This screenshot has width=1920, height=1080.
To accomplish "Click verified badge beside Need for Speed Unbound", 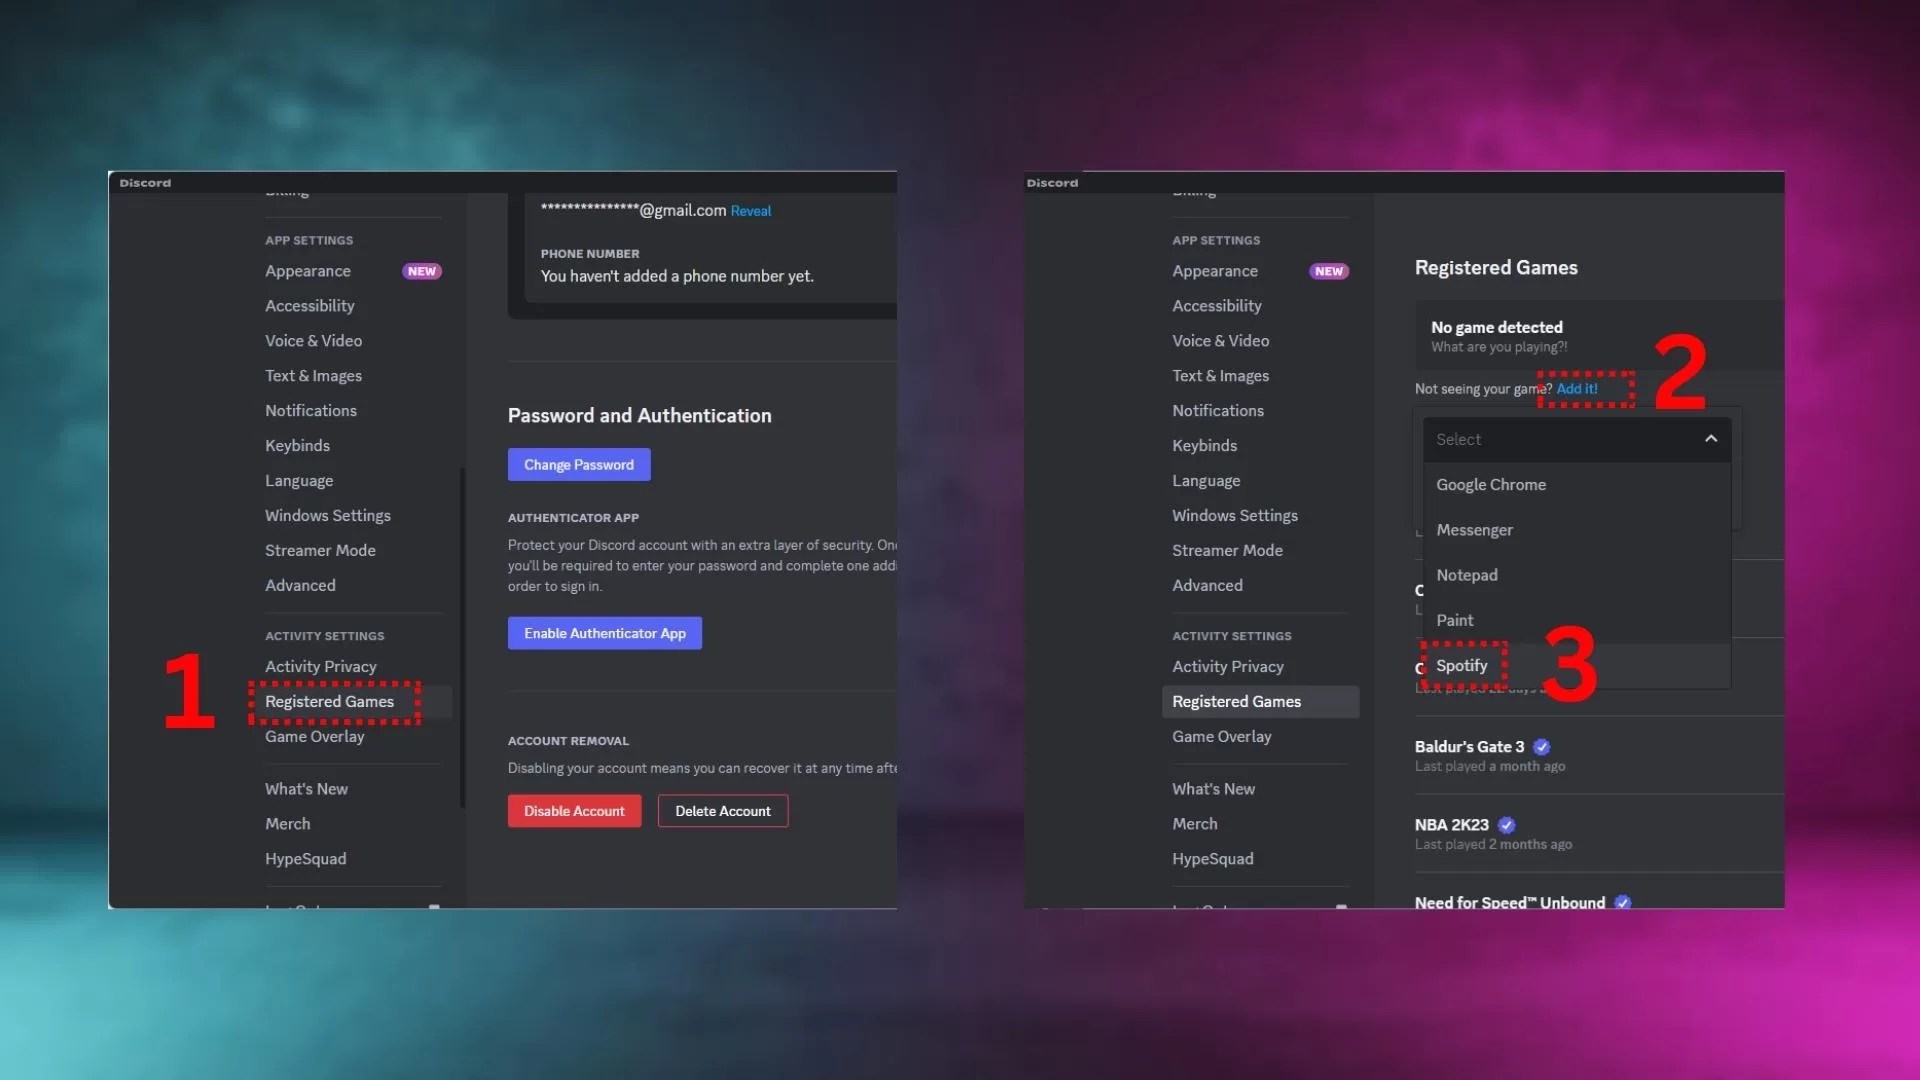I will pyautogui.click(x=1622, y=902).
